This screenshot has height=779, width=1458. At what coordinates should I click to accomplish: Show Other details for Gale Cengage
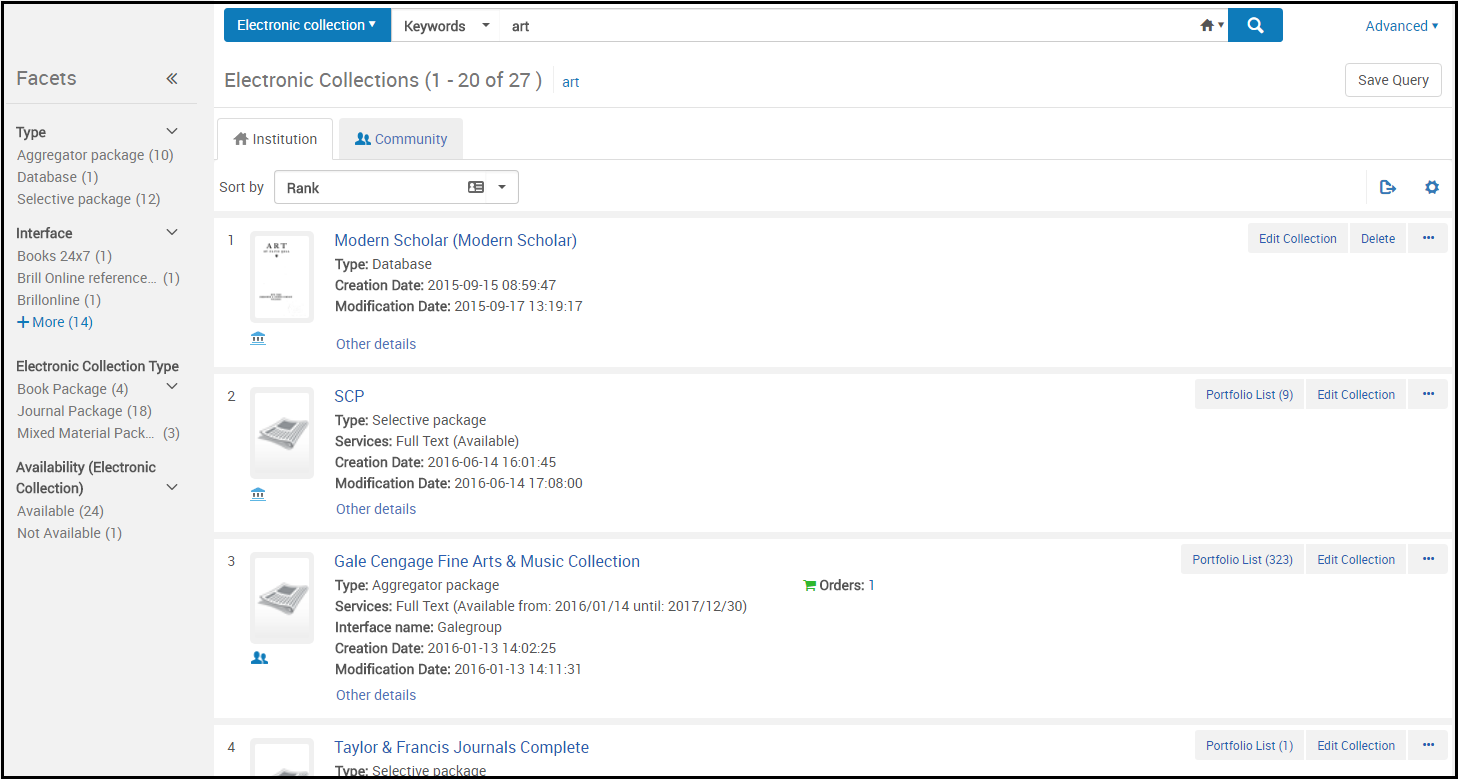(376, 695)
